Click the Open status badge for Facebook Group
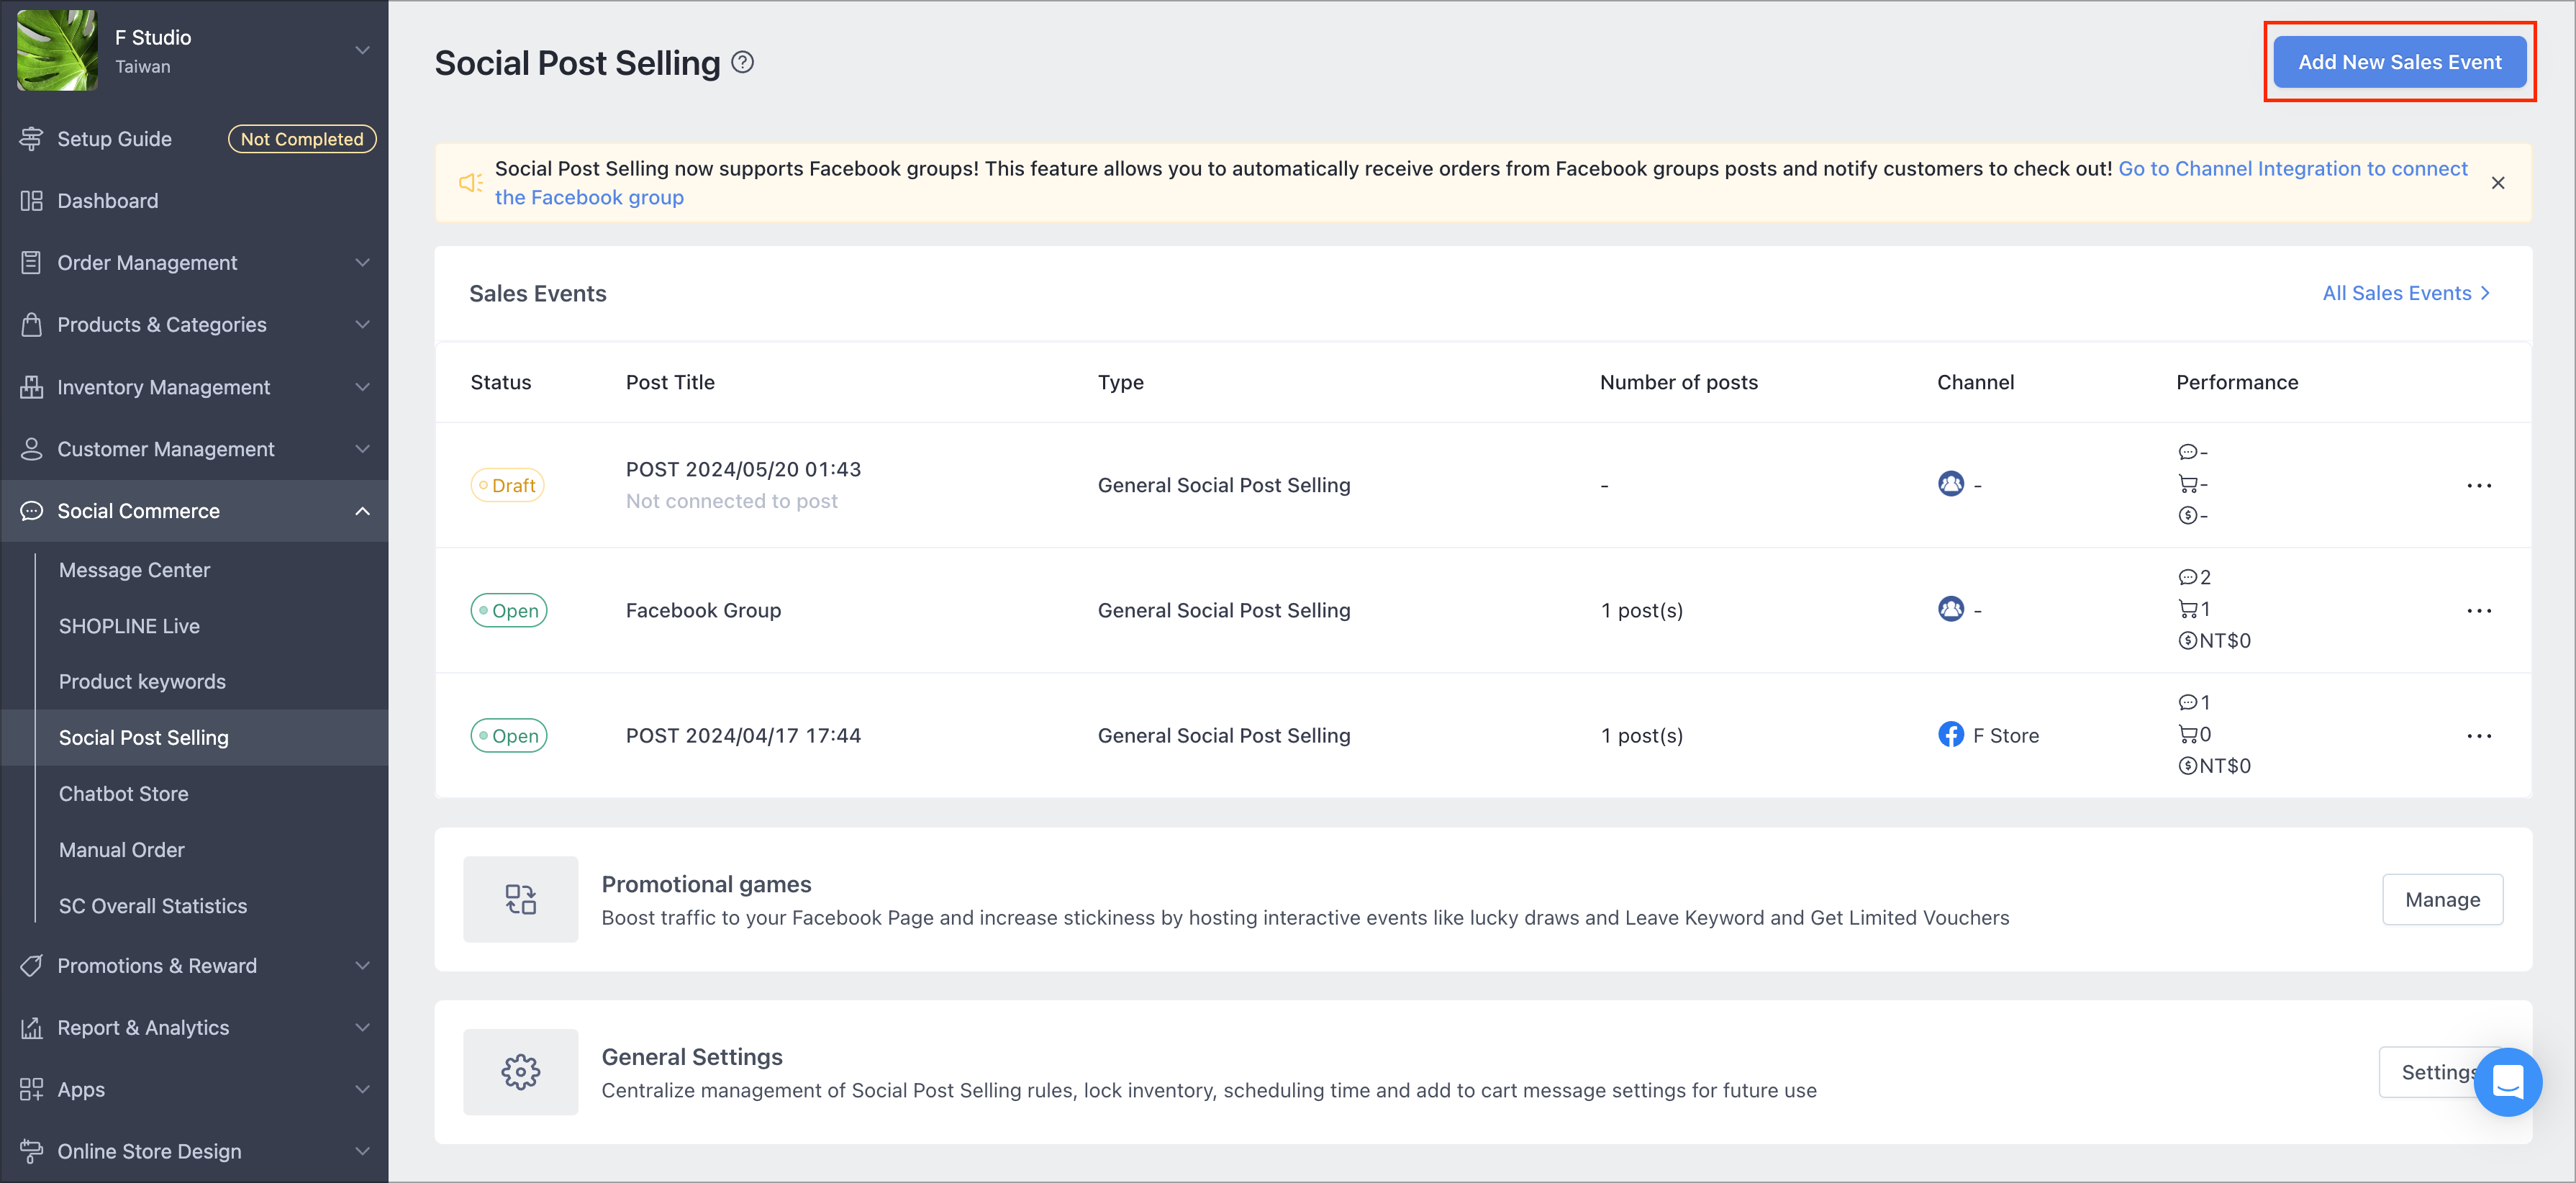Image resolution: width=2576 pixels, height=1183 pixels. (509, 611)
